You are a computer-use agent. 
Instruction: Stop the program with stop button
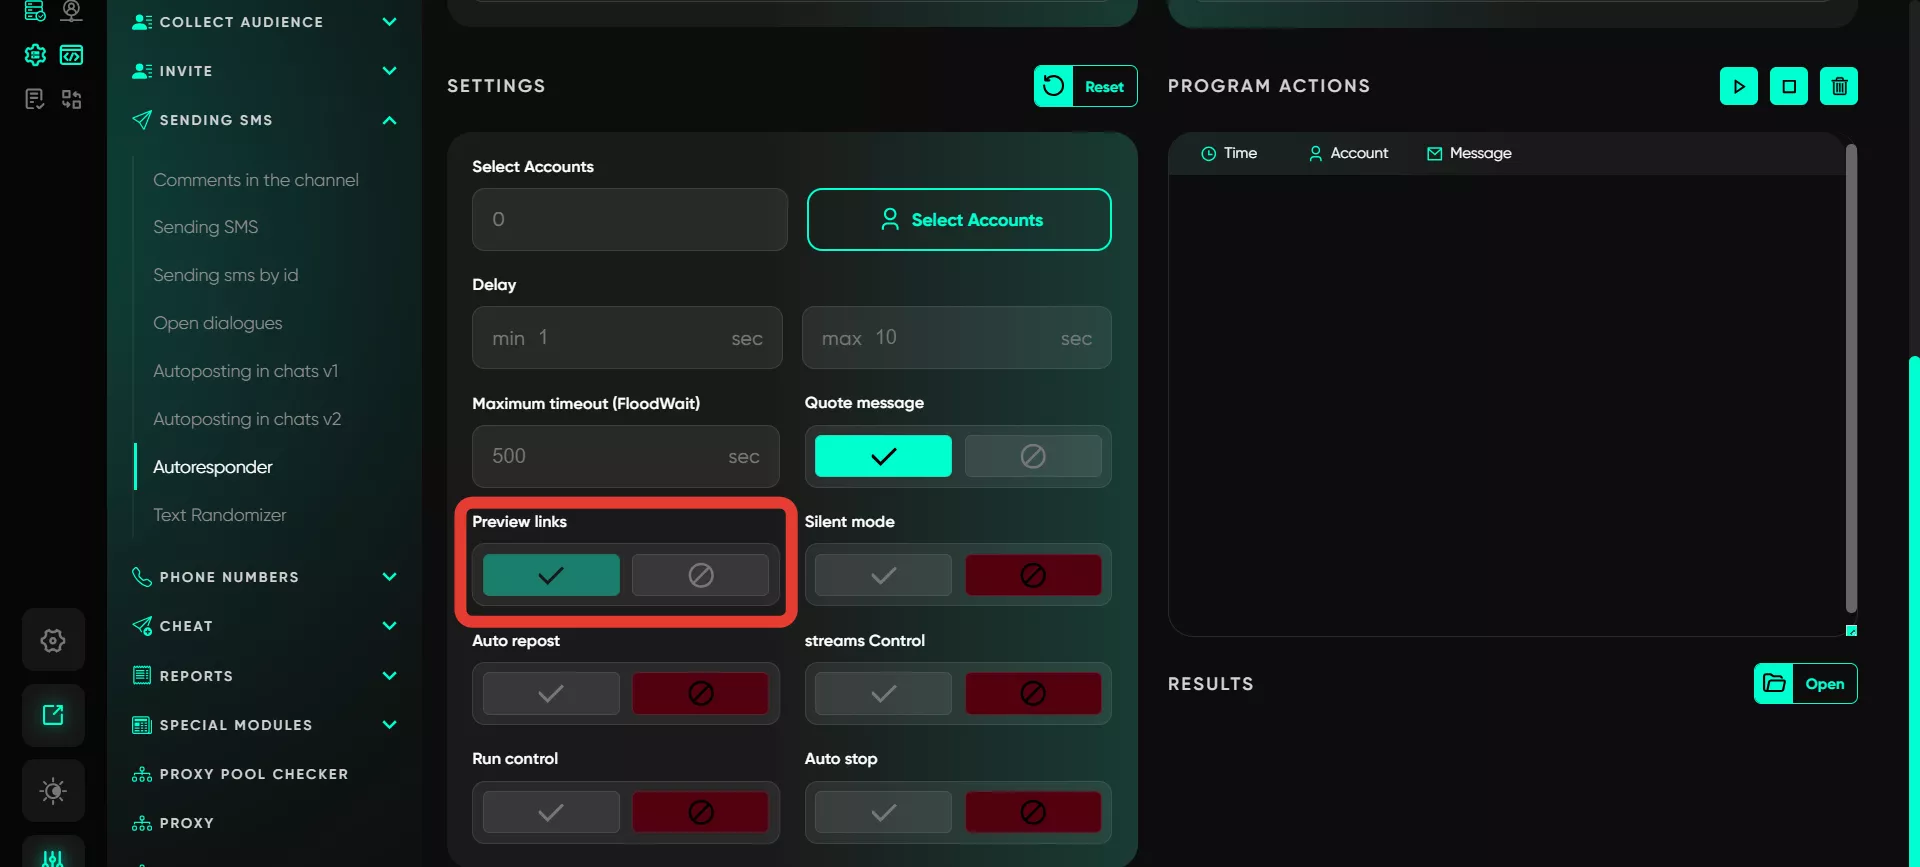click(1789, 86)
